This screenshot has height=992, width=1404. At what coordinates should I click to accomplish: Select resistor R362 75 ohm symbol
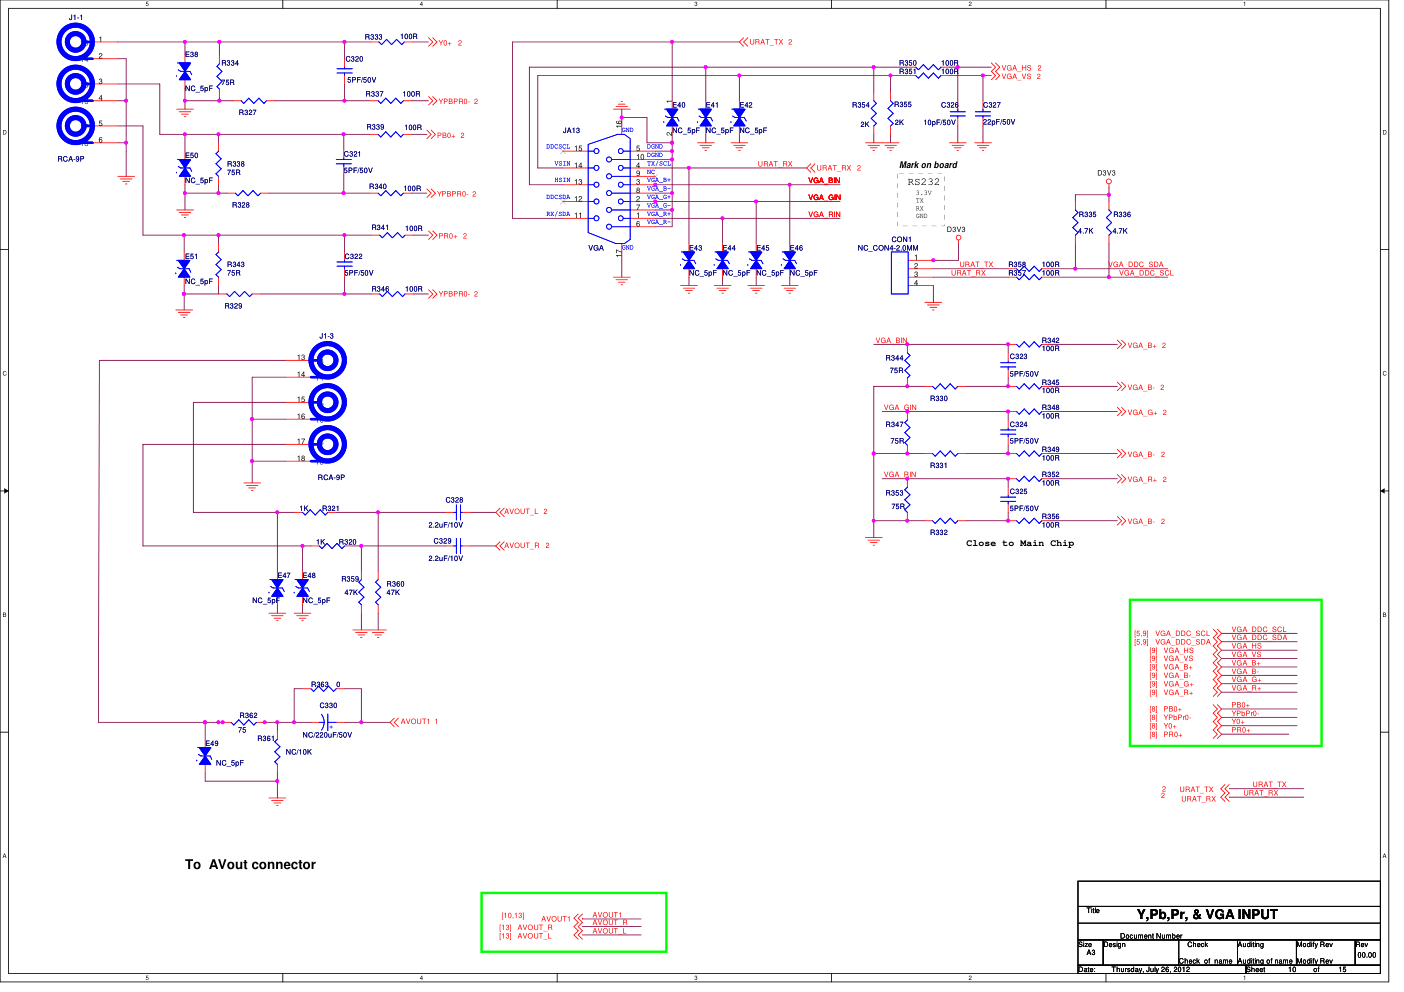[x=246, y=722]
